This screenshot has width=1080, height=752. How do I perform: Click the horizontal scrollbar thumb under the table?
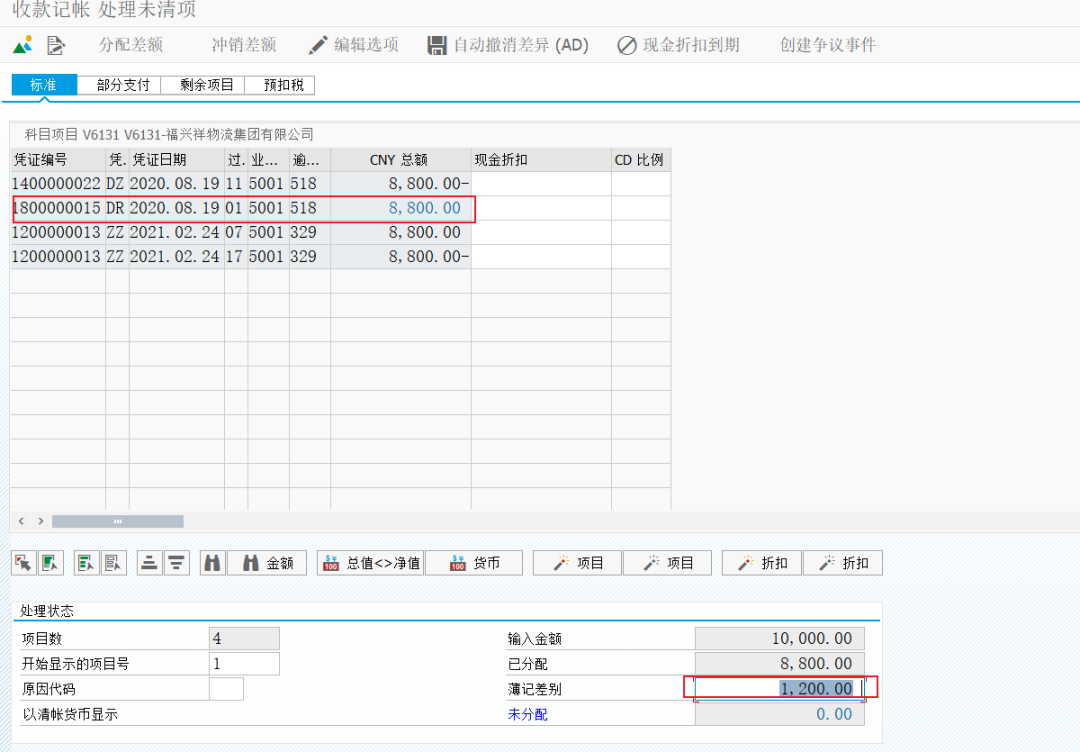[x=118, y=521]
